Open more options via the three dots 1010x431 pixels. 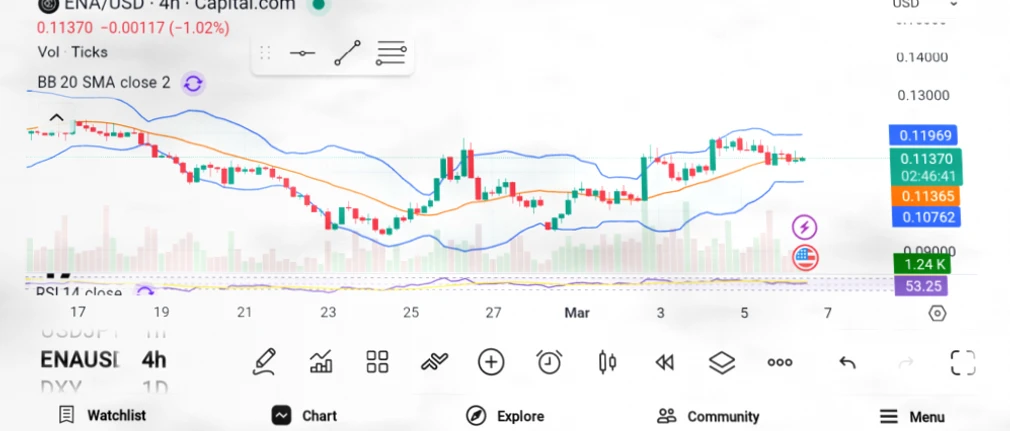click(x=780, y=362)
